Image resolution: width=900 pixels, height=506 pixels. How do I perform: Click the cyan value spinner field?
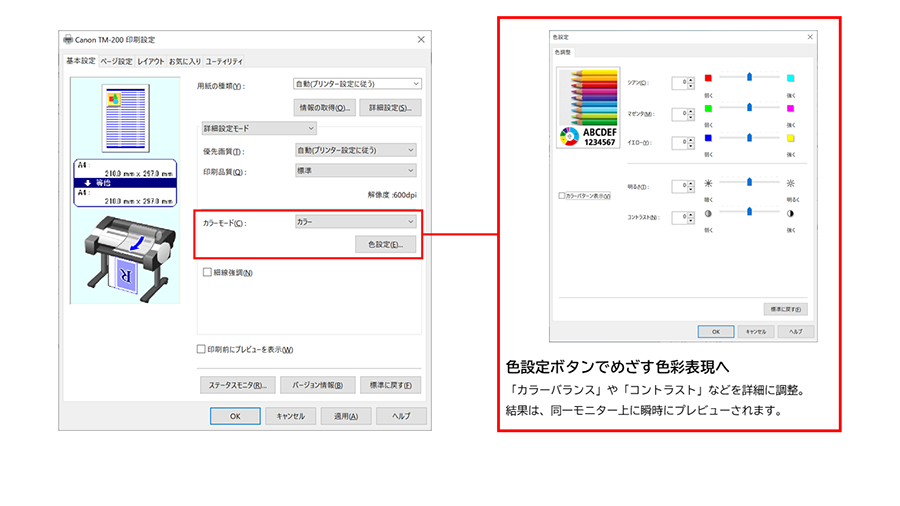point(679,82)
